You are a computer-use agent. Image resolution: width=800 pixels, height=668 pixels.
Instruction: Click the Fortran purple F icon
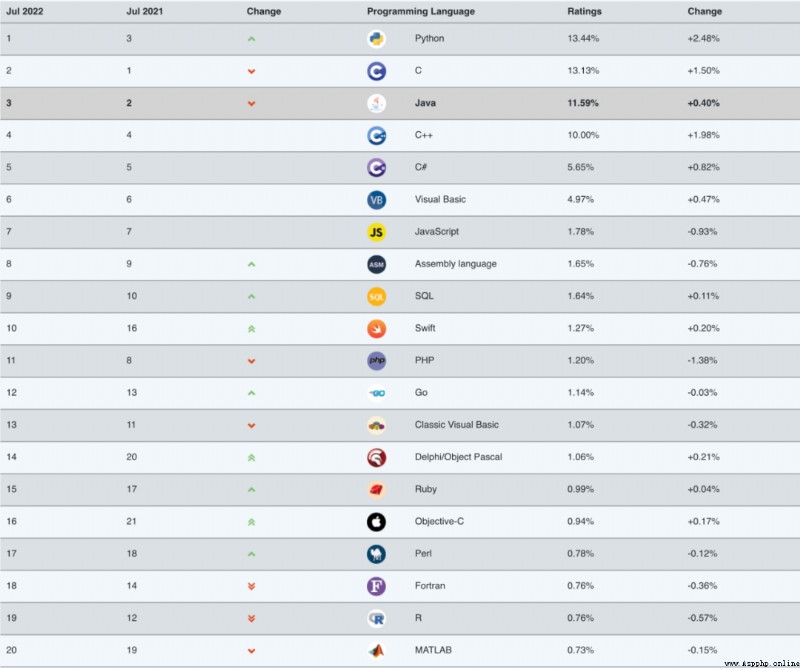(x=377, y=586)
